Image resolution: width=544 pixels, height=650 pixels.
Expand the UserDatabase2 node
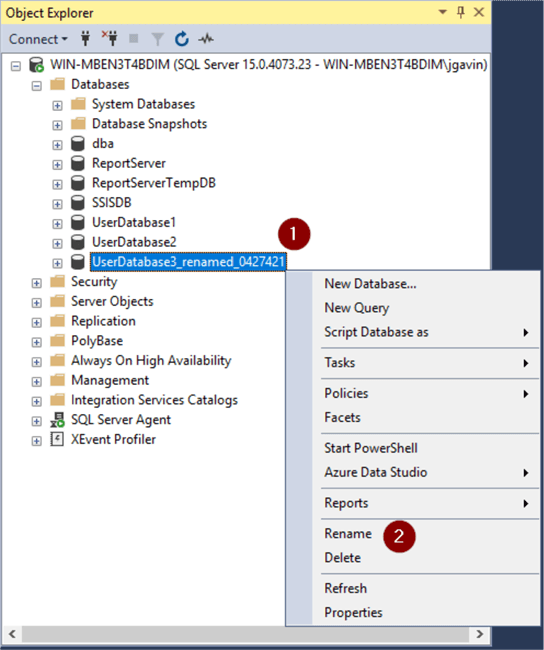[57, 244]
